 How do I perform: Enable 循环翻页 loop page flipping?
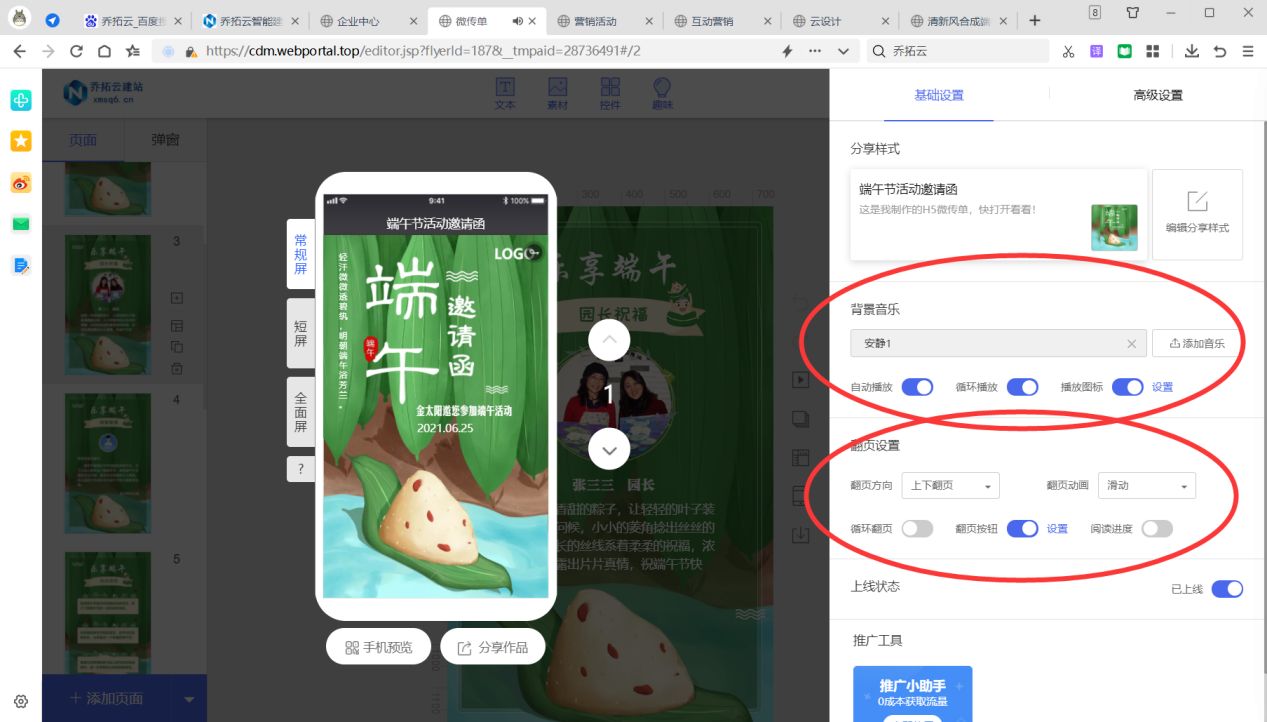click(917, 528)
